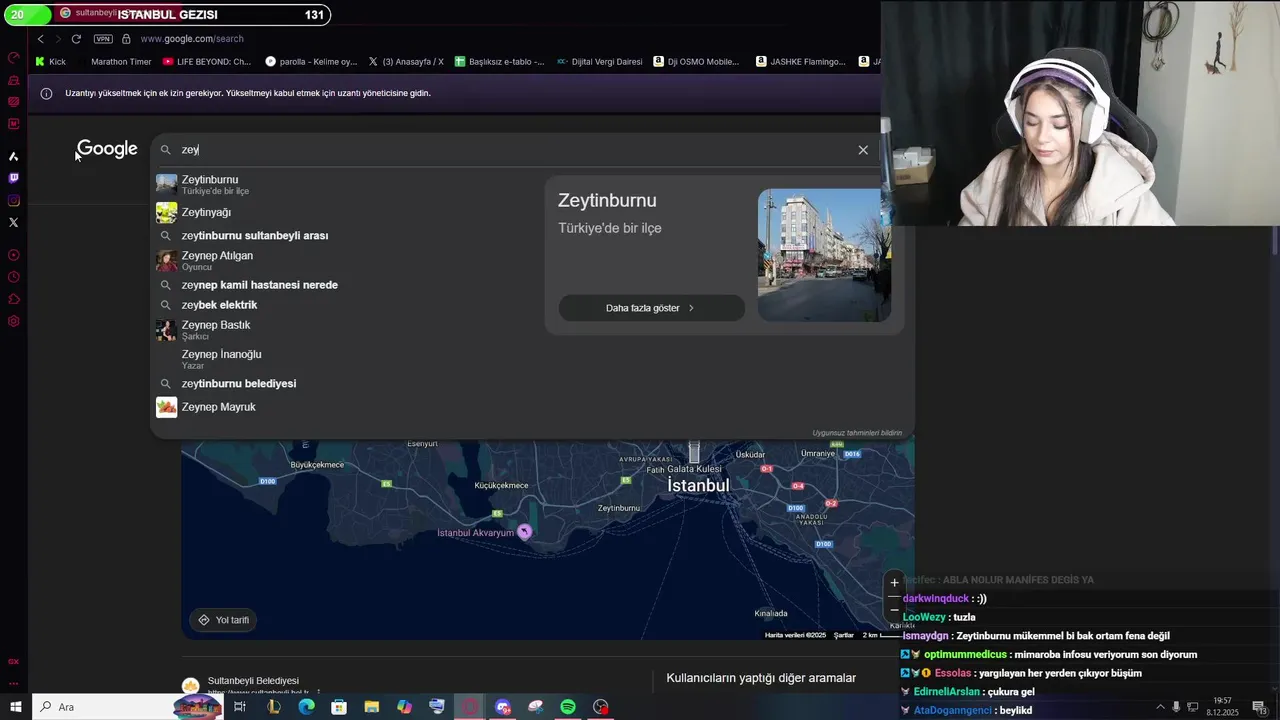Click 'Daha fazla göster' button
Viewport: 1280px width, 720px height.
651,308
